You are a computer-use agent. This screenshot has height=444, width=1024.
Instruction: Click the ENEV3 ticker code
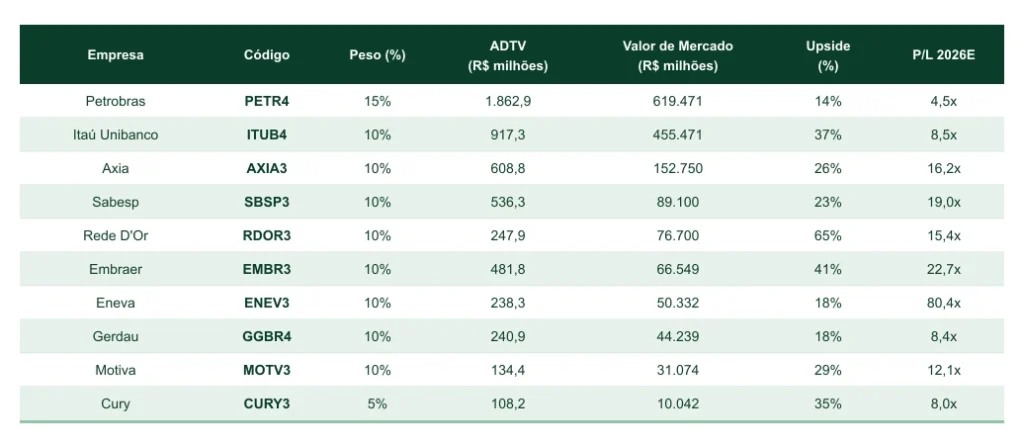tap(266, 303)
